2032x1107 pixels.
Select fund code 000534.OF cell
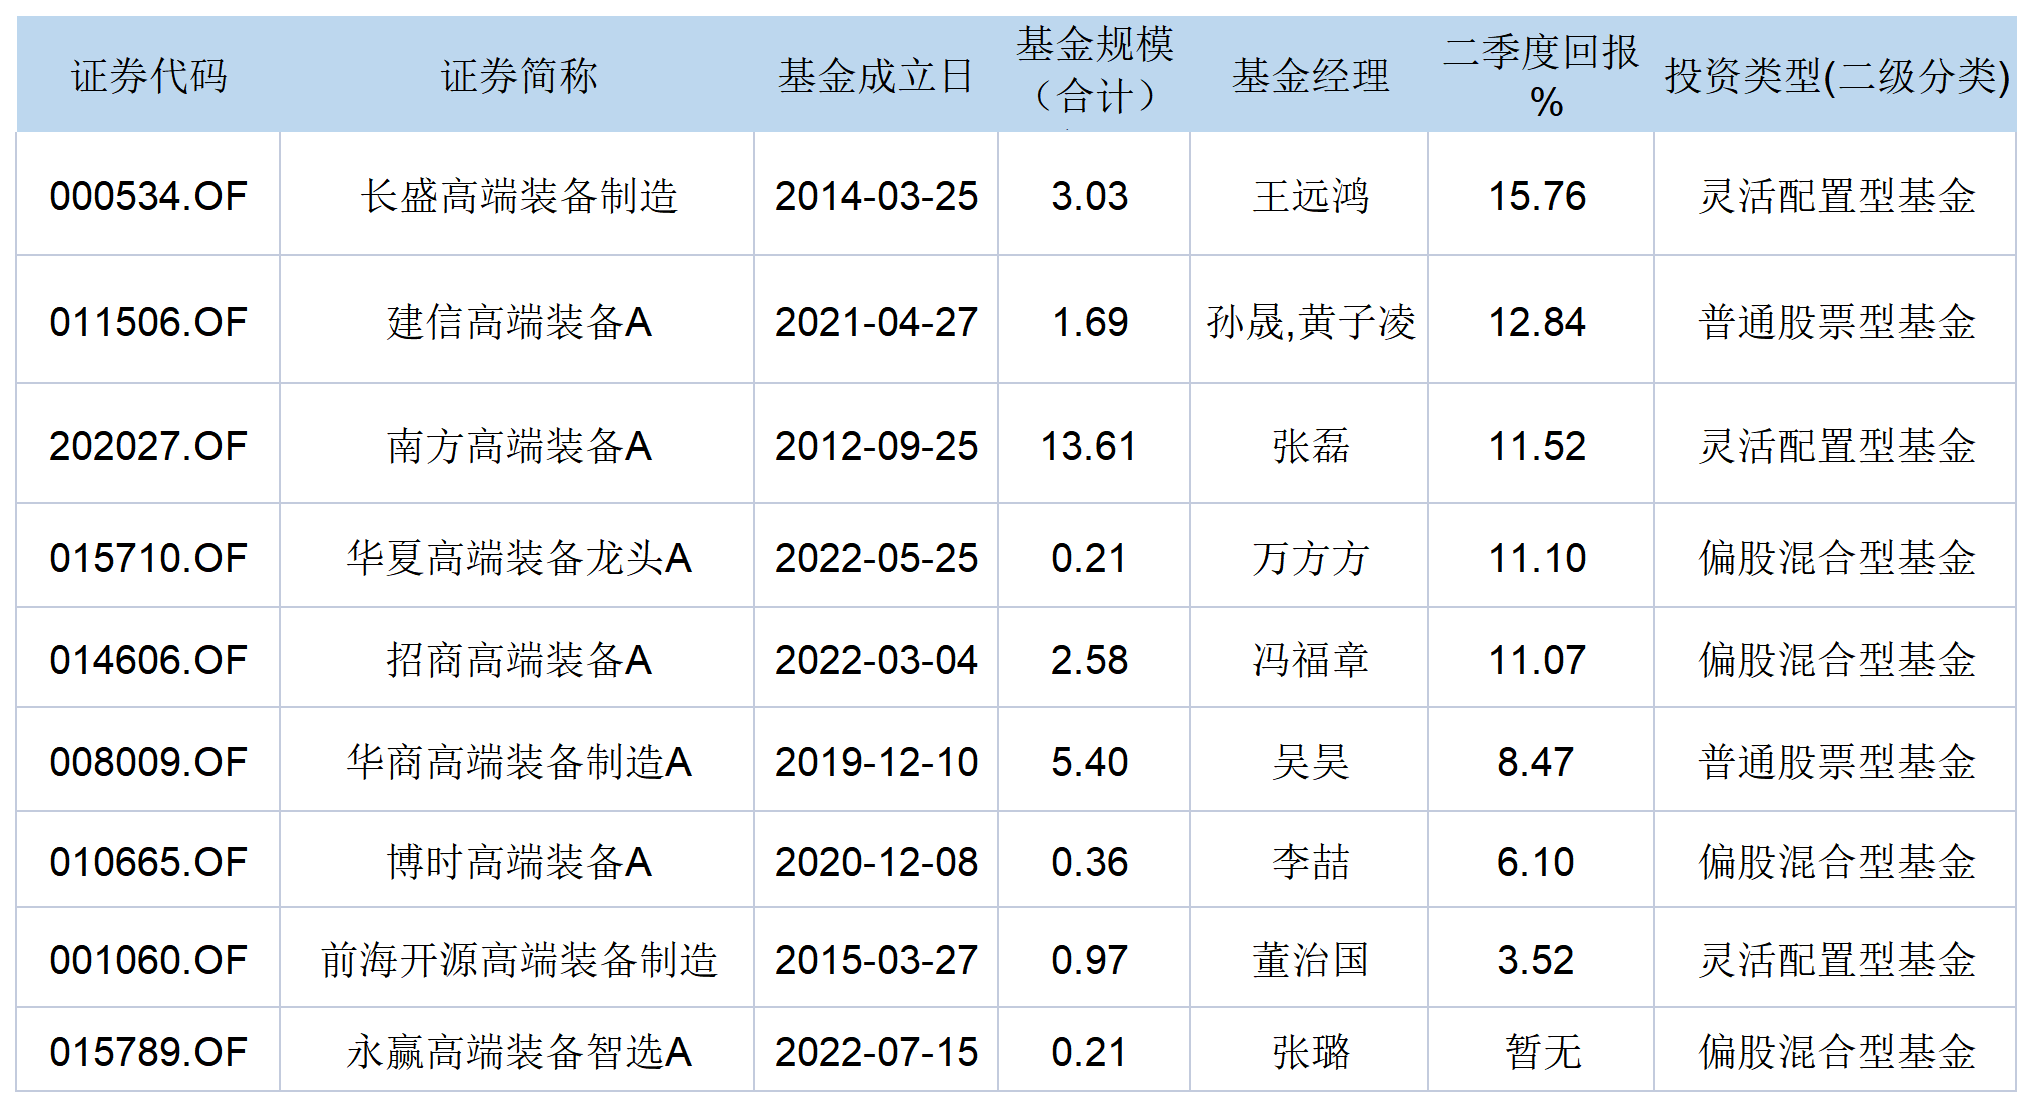(x=149, y=196)
